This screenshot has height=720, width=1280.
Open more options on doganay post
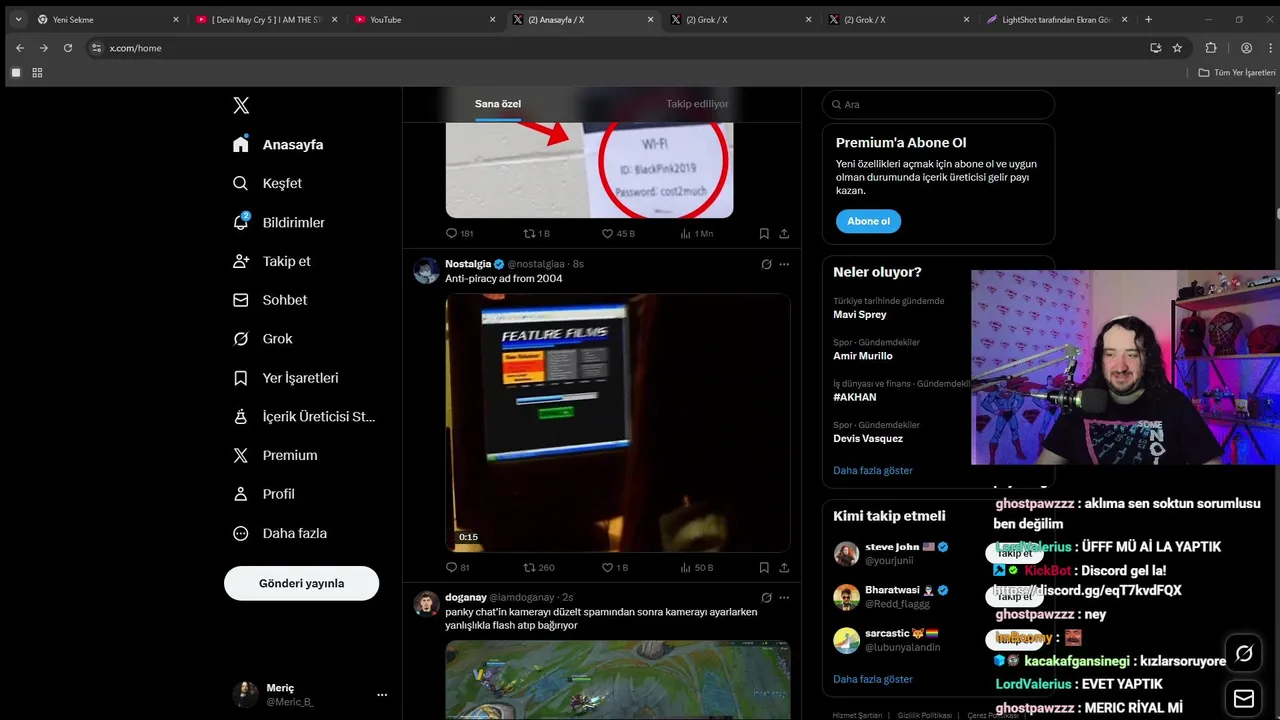784,597
